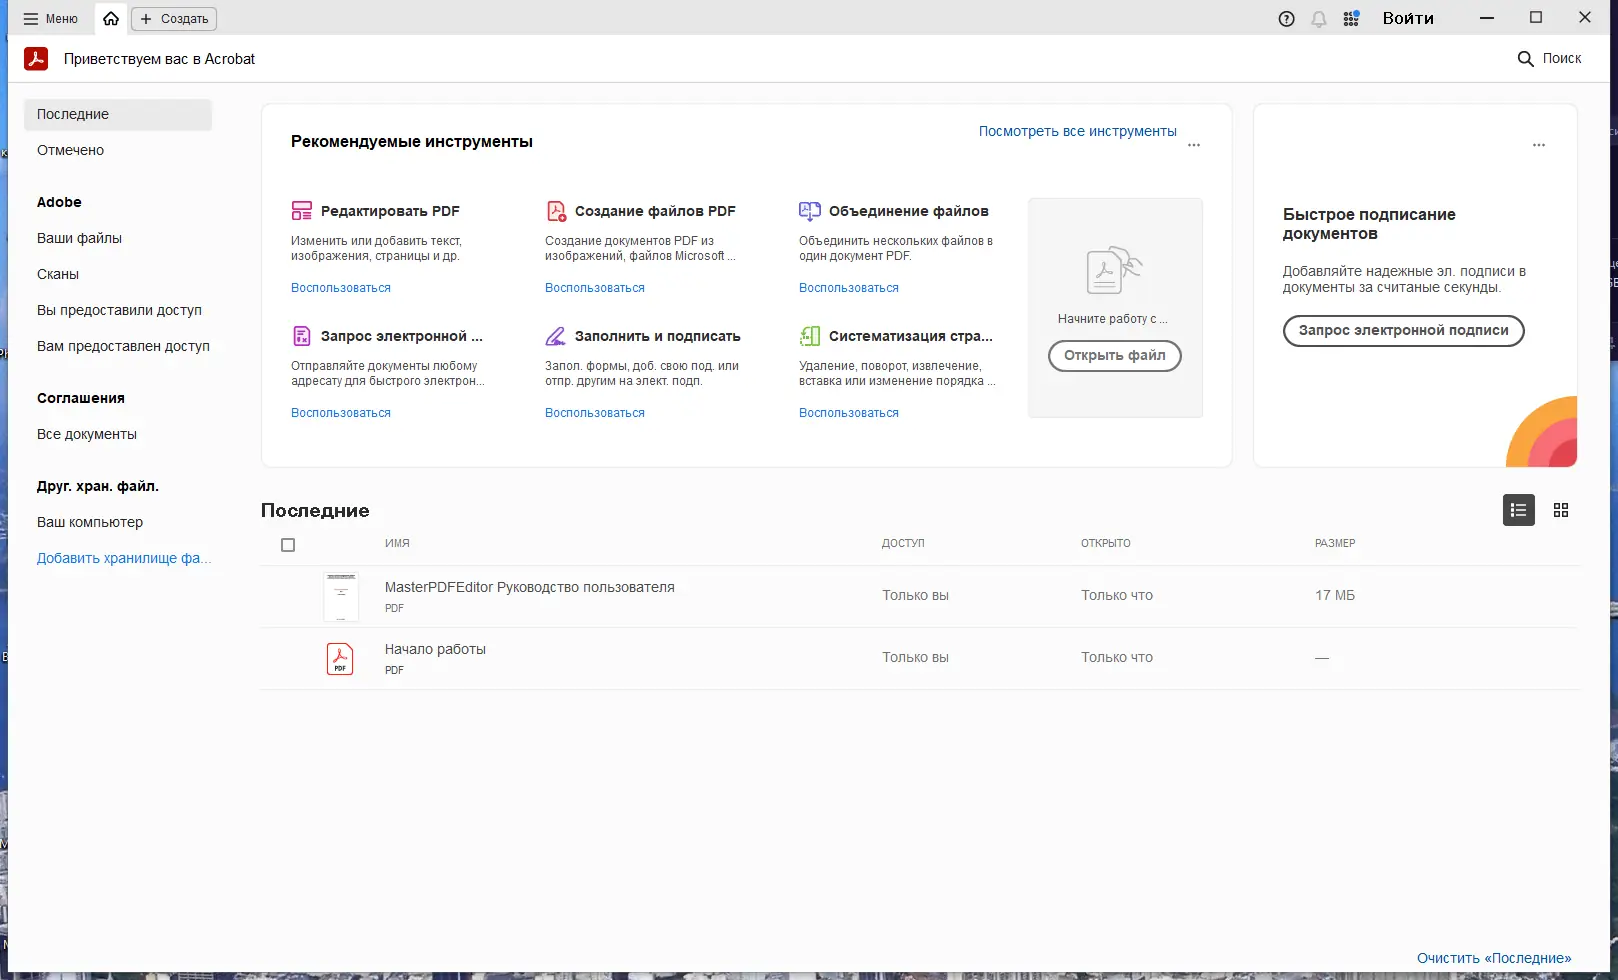Click Воспользоваться under Запрос электронной подписи
This screenshot has height=980, width=1618.
(x=341, y=413)
